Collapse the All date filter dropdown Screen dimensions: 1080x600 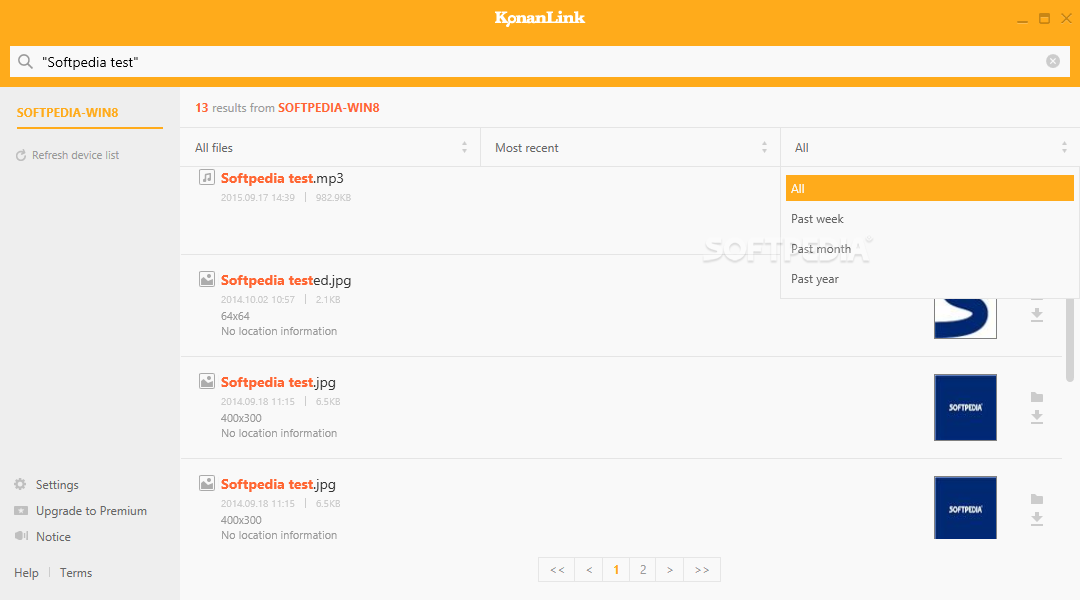(x=930, y=147)
